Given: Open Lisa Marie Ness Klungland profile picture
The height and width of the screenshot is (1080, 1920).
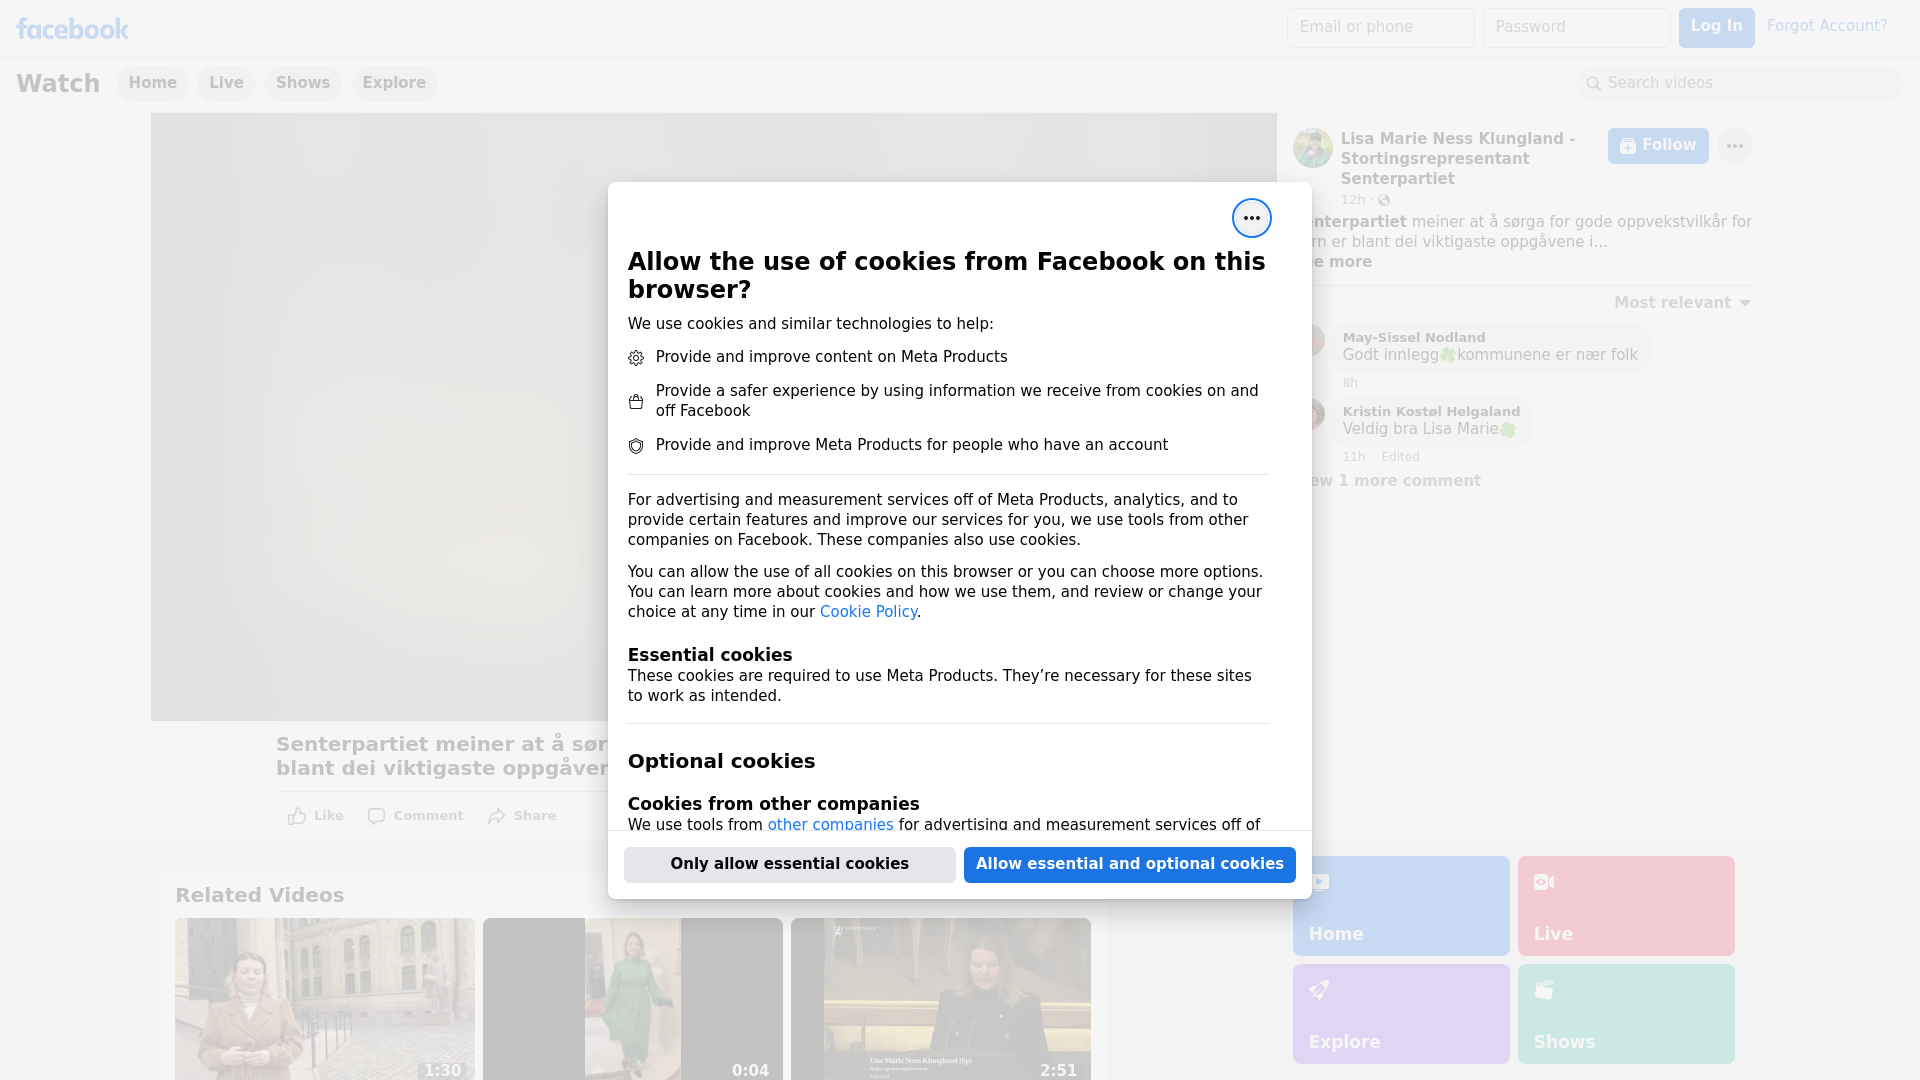Looking at the screenshot, I should [x=1312, y=148].
